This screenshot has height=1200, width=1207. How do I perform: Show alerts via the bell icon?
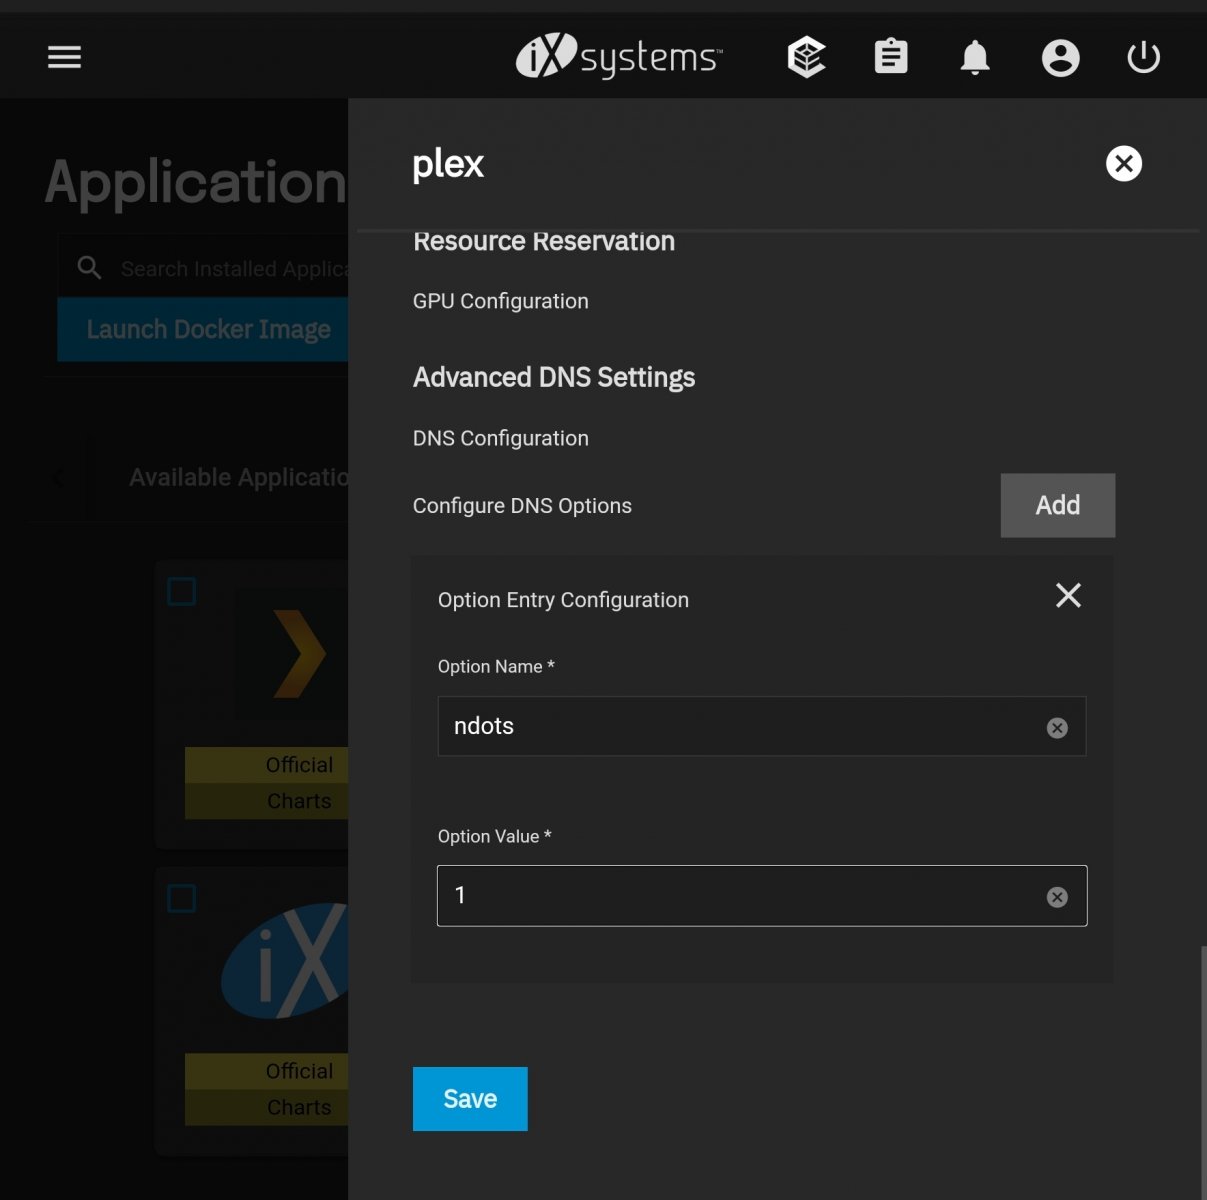pyautogui.click(x=975, y=57)
